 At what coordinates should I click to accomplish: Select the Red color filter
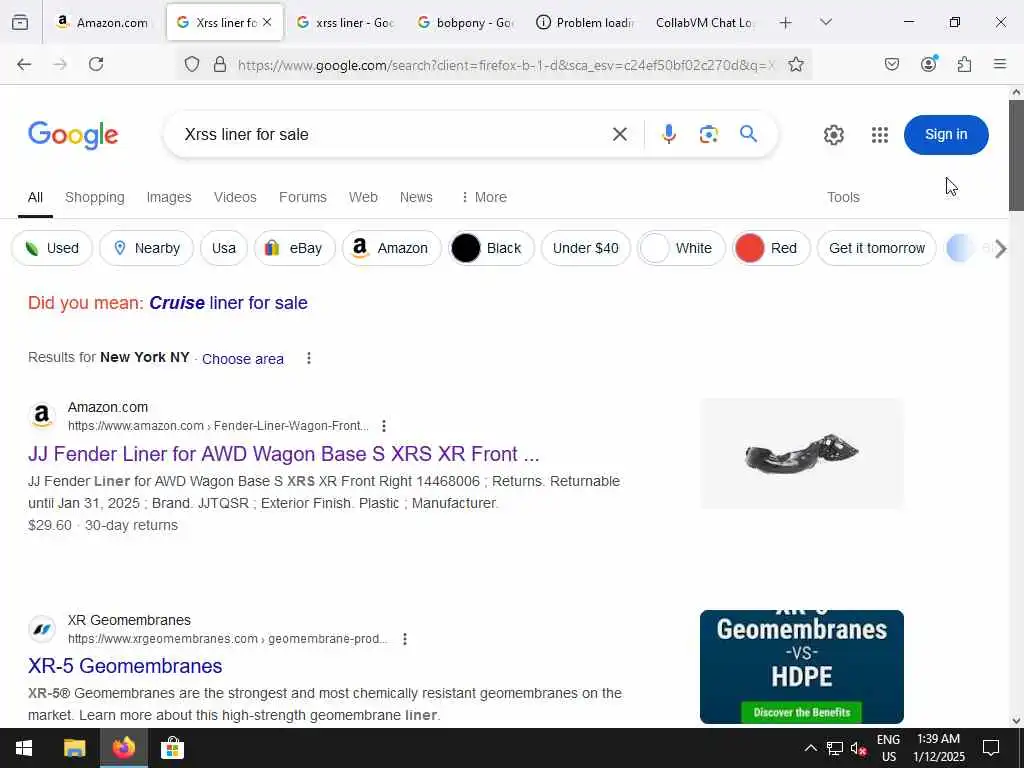[771, 248]
